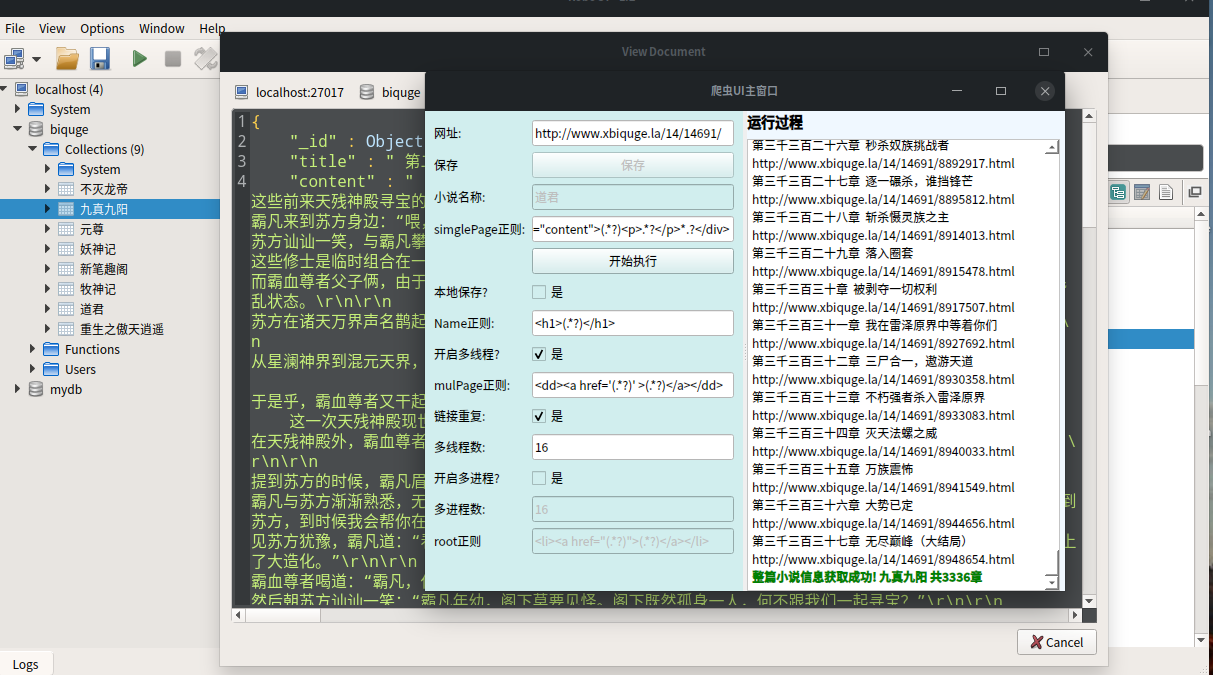Close the 爬虫UI主窗口 window
The height and width of the screenshot is (675, 1213).
point(1045,91)
